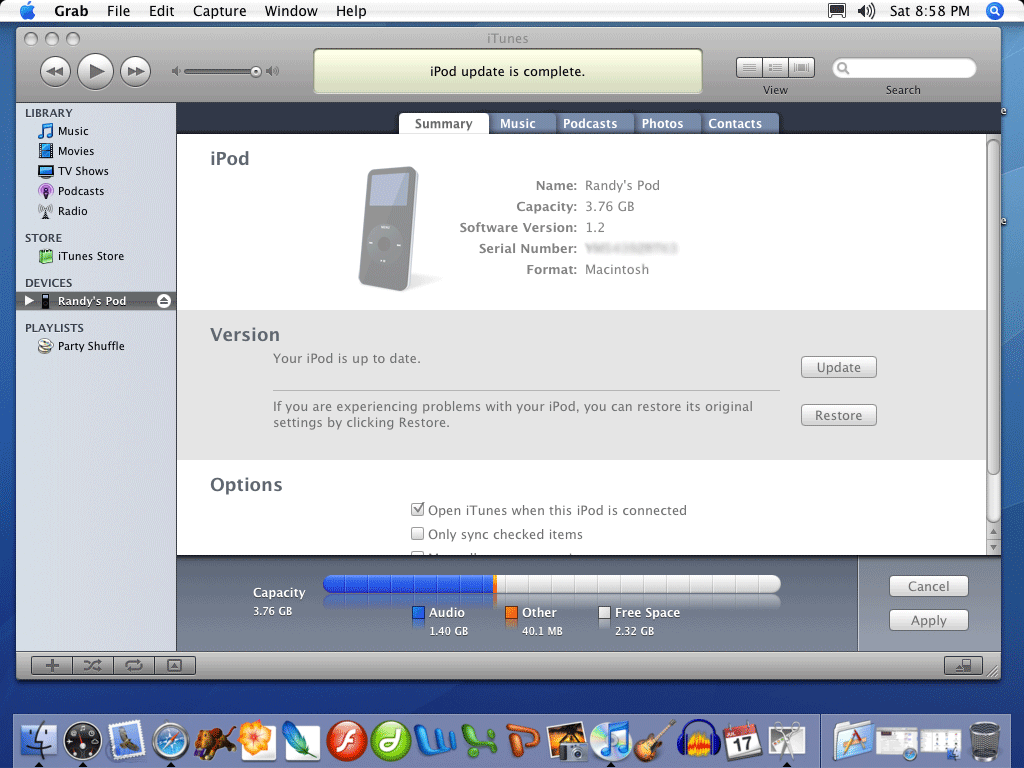Open the Capture menu
Viewport: 1024px width, 768px height.
(219, 11)
